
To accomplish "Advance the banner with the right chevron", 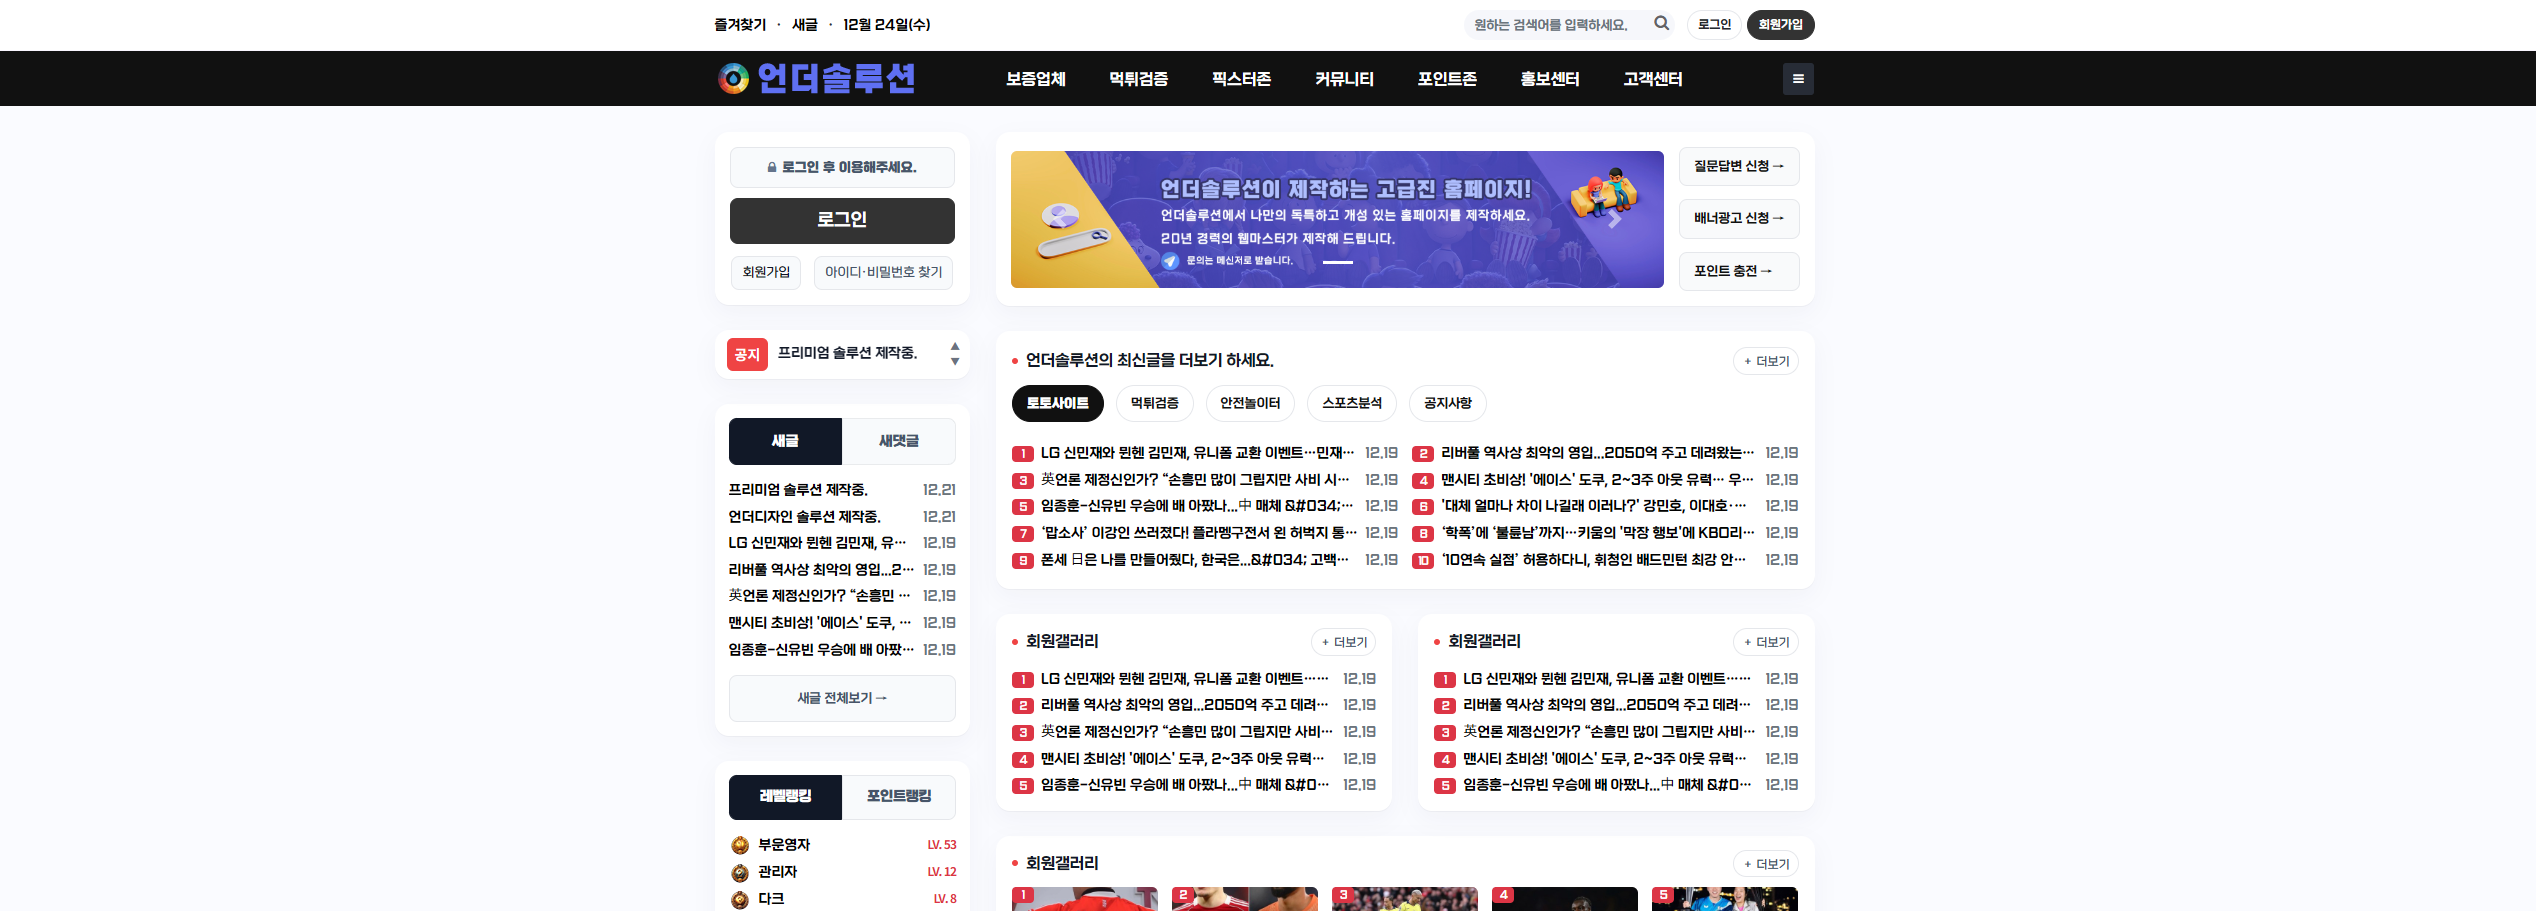I will click(1613, 220).
